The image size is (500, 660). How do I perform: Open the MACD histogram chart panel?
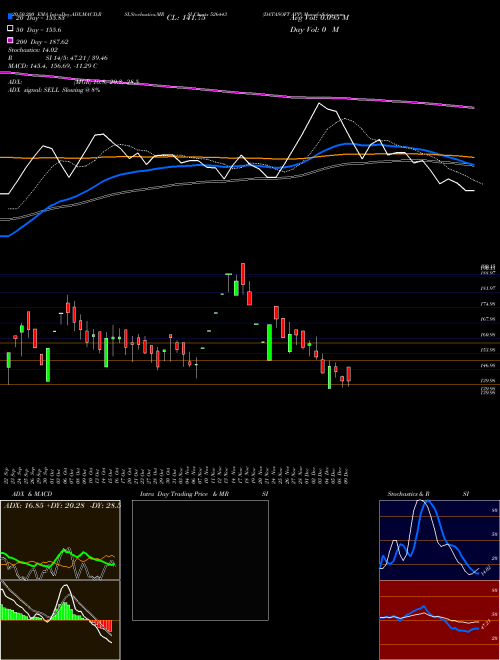pos(60,620)
